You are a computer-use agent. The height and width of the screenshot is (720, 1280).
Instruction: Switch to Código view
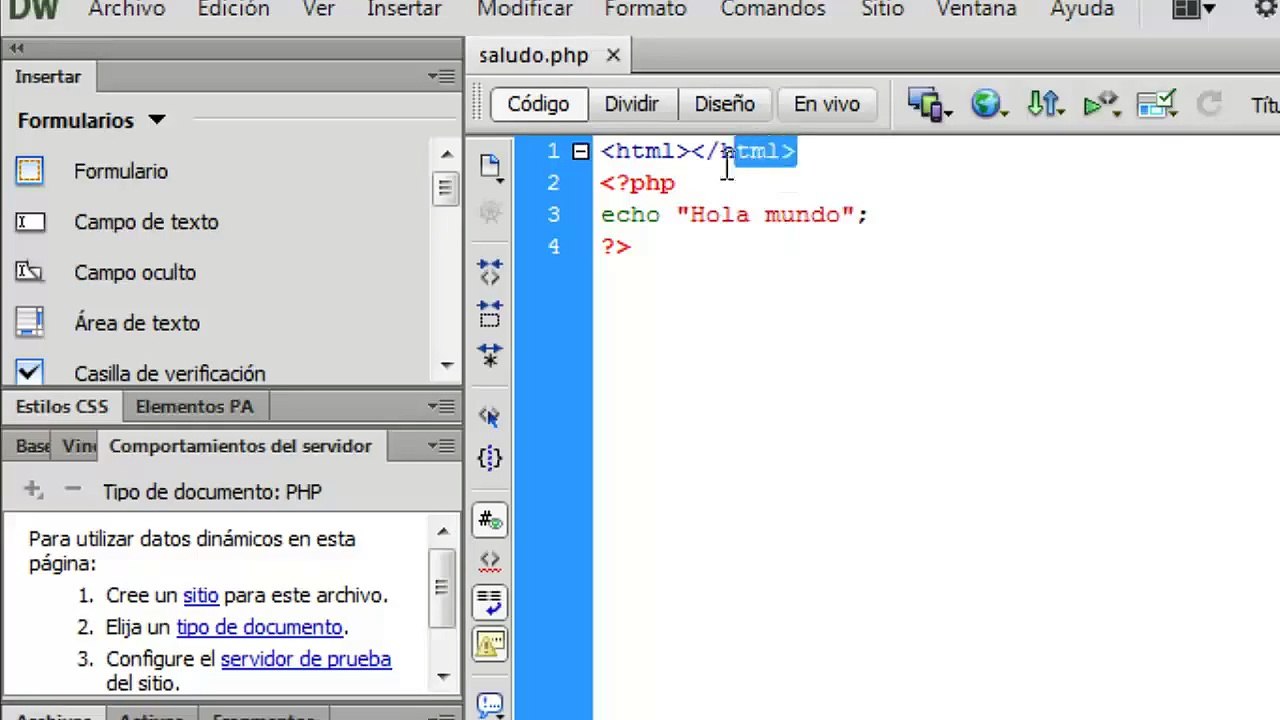click(x=538, y=104)
